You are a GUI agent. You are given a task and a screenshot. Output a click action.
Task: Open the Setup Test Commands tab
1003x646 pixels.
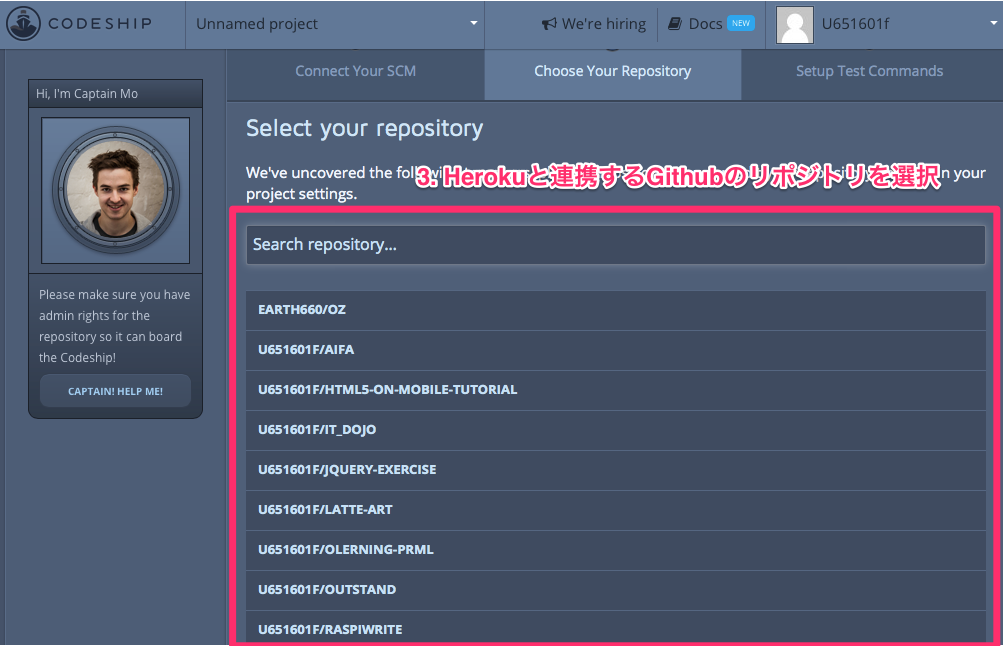868,71
